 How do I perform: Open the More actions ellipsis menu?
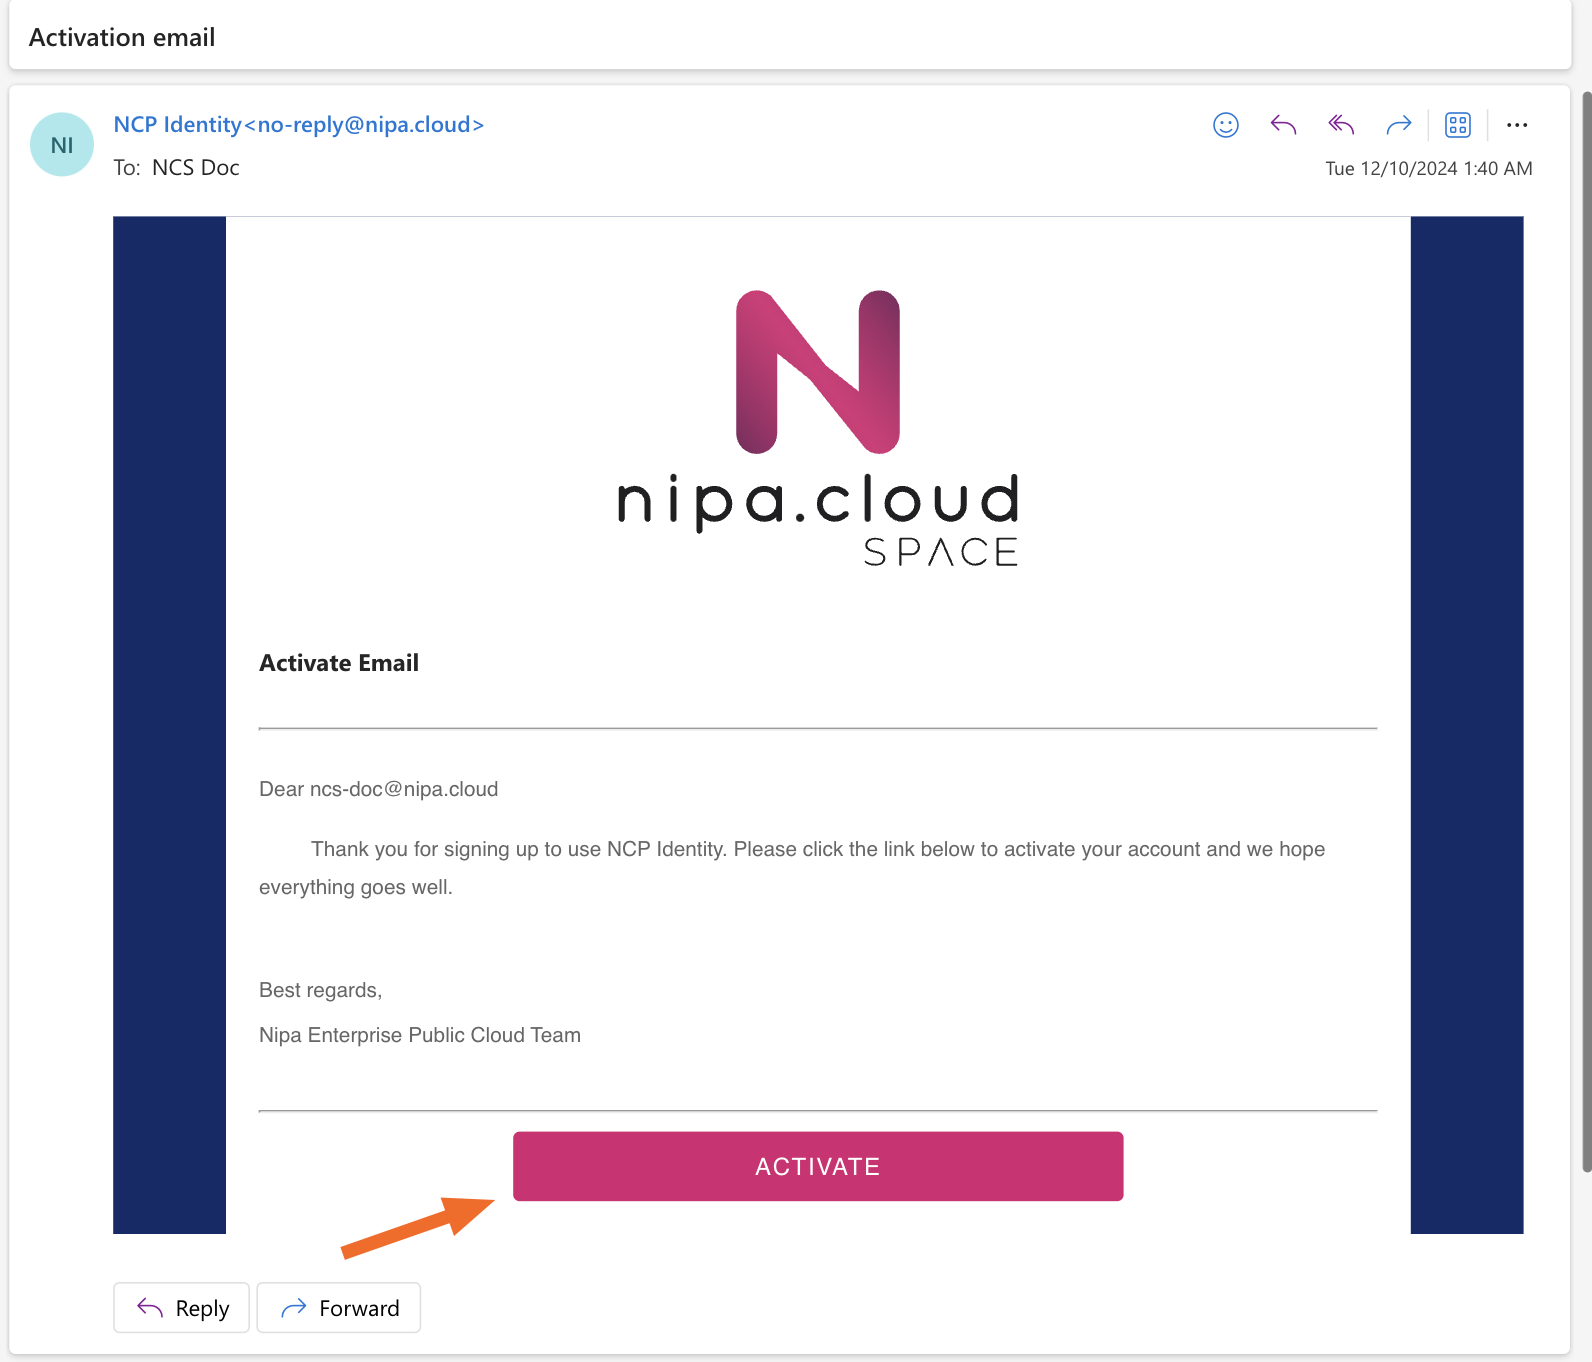click(1516, 125)
